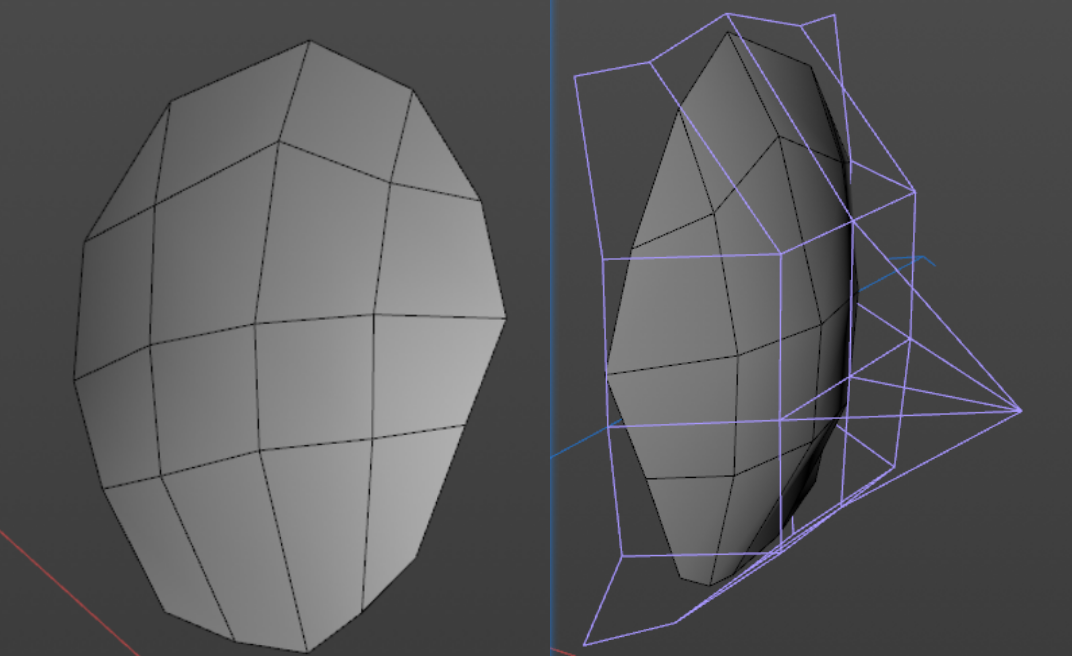Select the far-right pointed tip of purple cage
The width and height of the screenshot is (1072, 656).
(x=1019, y=410)
